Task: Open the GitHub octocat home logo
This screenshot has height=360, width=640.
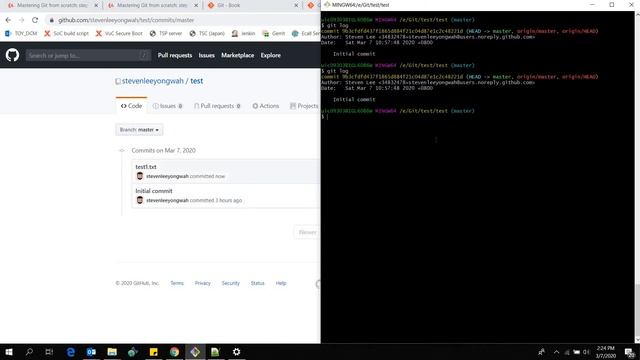Action: 12,55
